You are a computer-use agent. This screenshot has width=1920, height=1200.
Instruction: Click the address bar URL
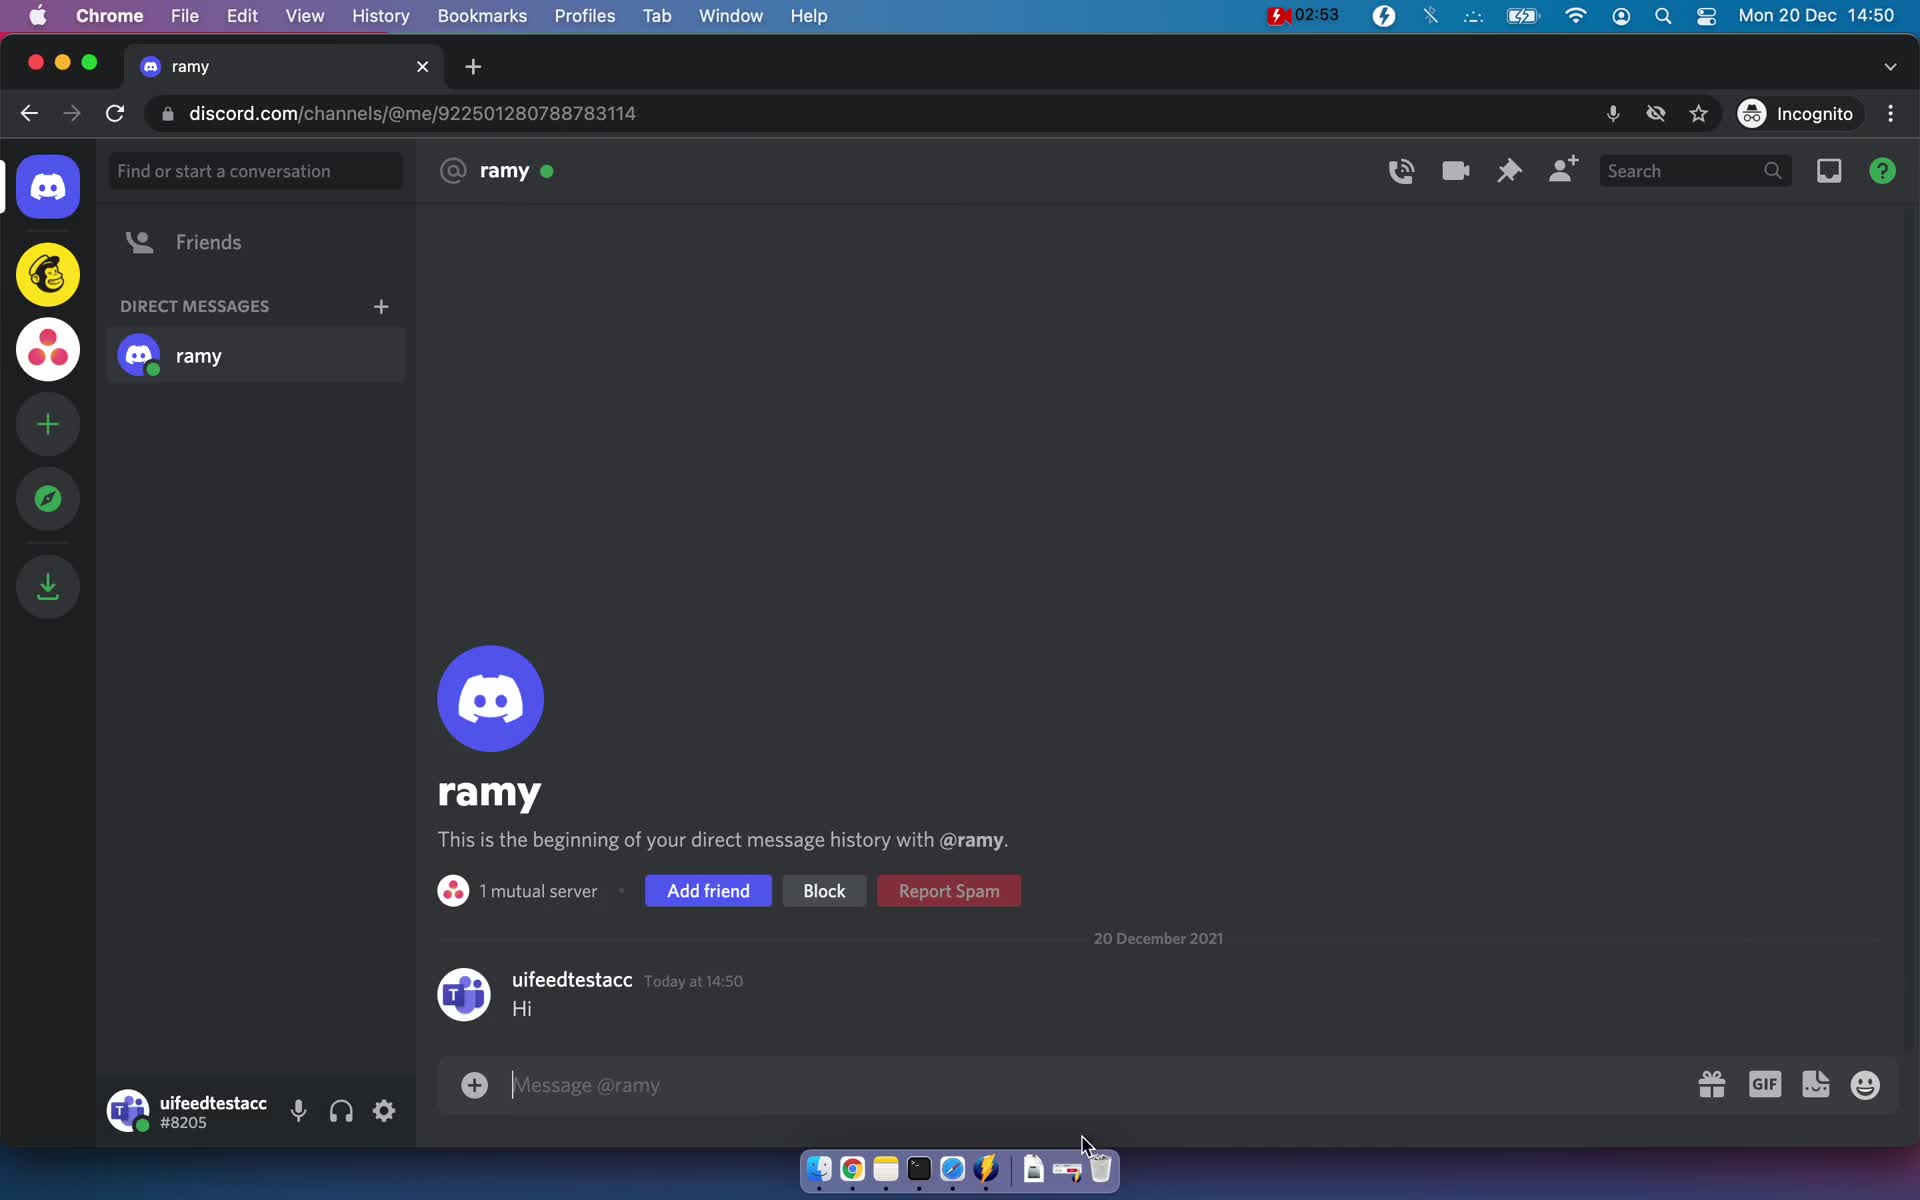[412, 113]
